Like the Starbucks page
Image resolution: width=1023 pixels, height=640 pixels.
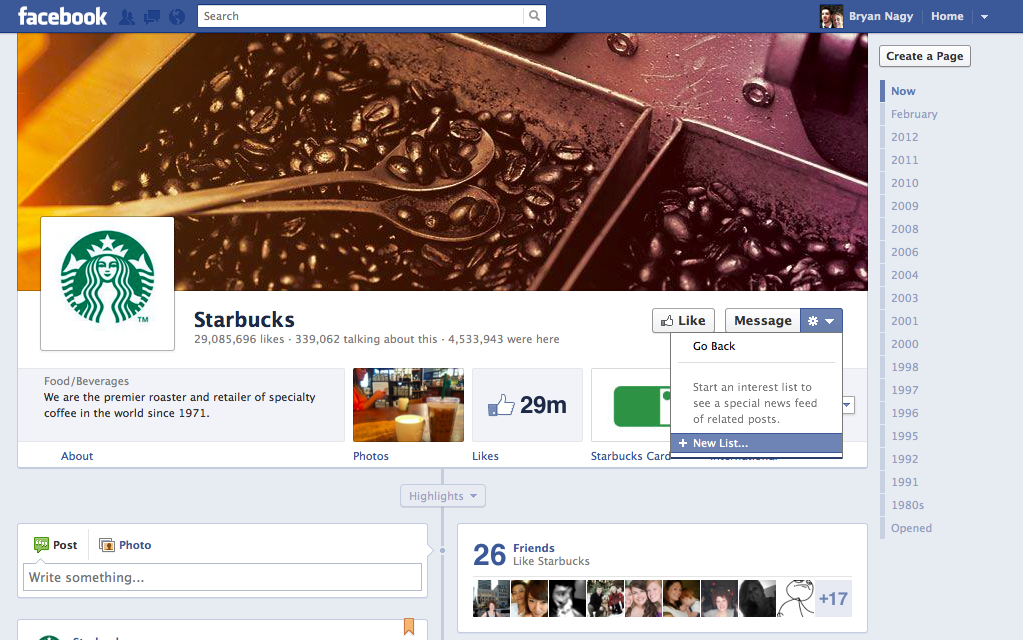pyautogui.click(x=683, y=321)
